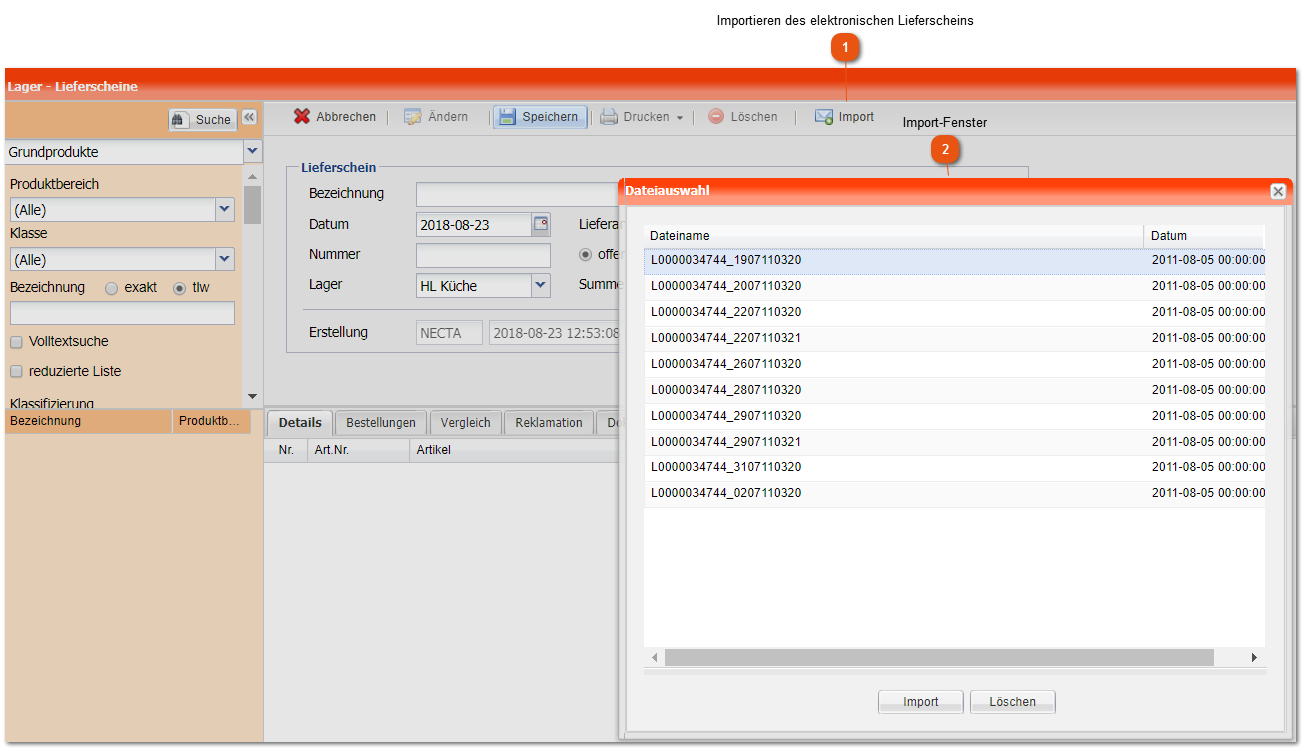Open the Lager HL Küche dropdown
This screenshot has width=1305, height=751.
pos(541,285)
